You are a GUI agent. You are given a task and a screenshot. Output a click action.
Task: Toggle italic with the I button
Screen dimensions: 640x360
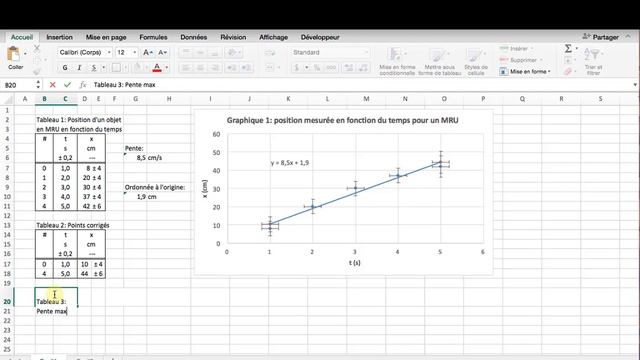(x=79, y=67)
